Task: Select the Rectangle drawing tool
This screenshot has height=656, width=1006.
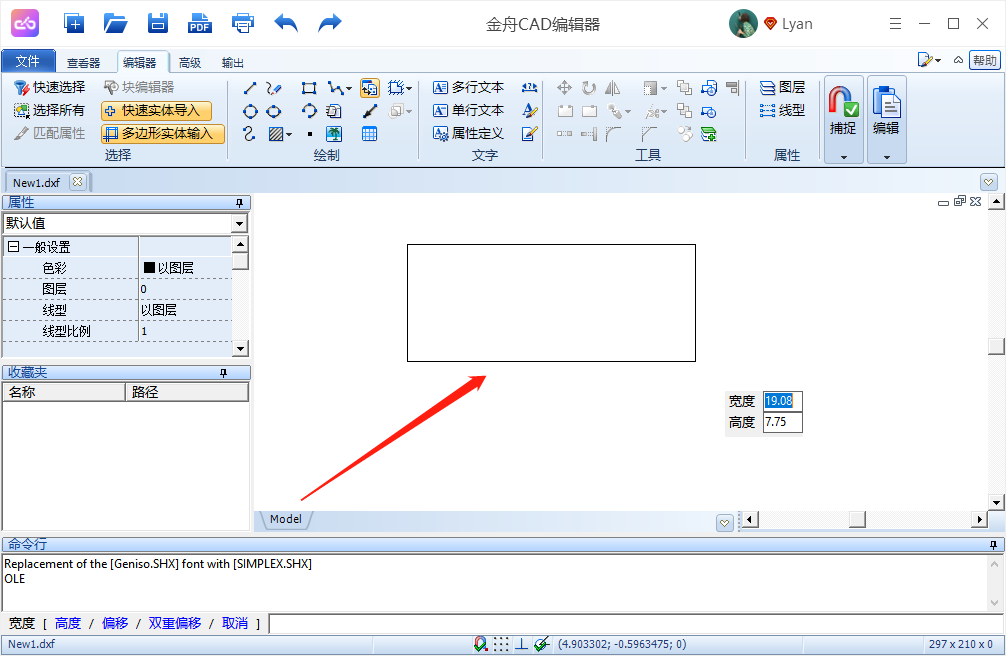Action: pyautogui.click(x=309, y=88)
